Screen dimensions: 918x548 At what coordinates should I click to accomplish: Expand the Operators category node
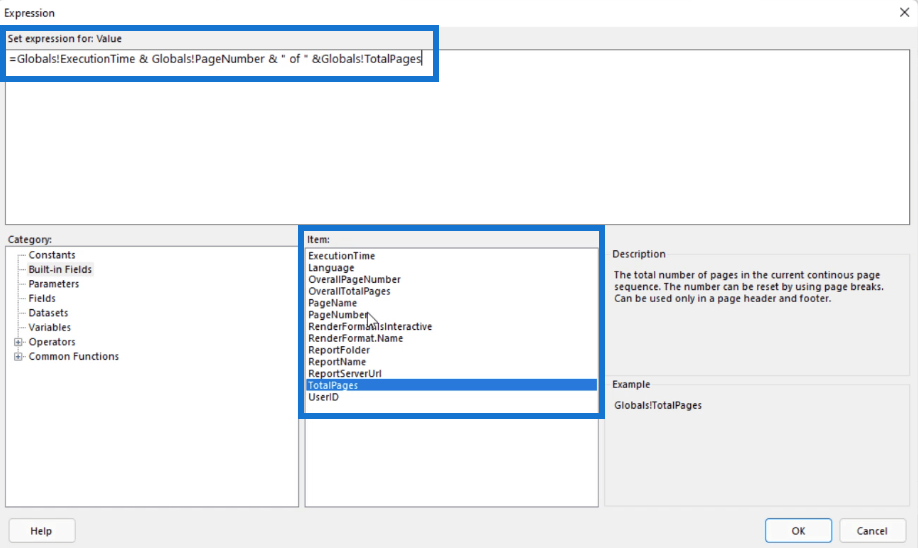pos(18,342)
